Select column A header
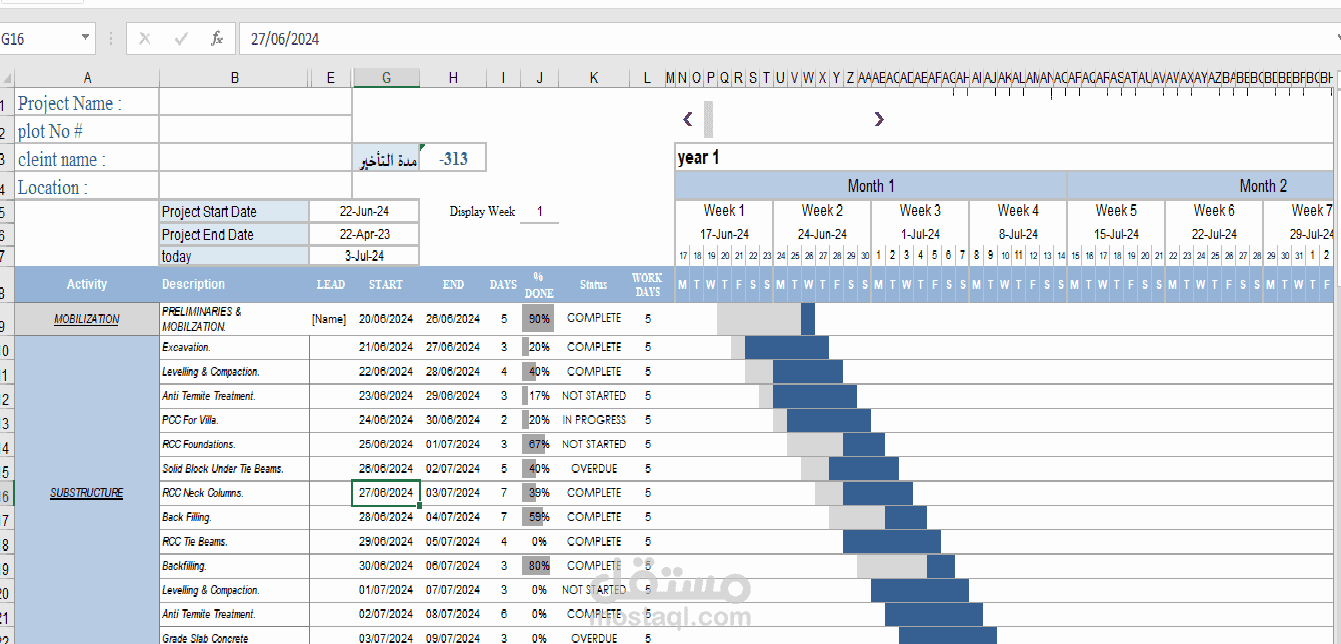The height and width of the screenshot is (644, 1341). coord(87,78)
